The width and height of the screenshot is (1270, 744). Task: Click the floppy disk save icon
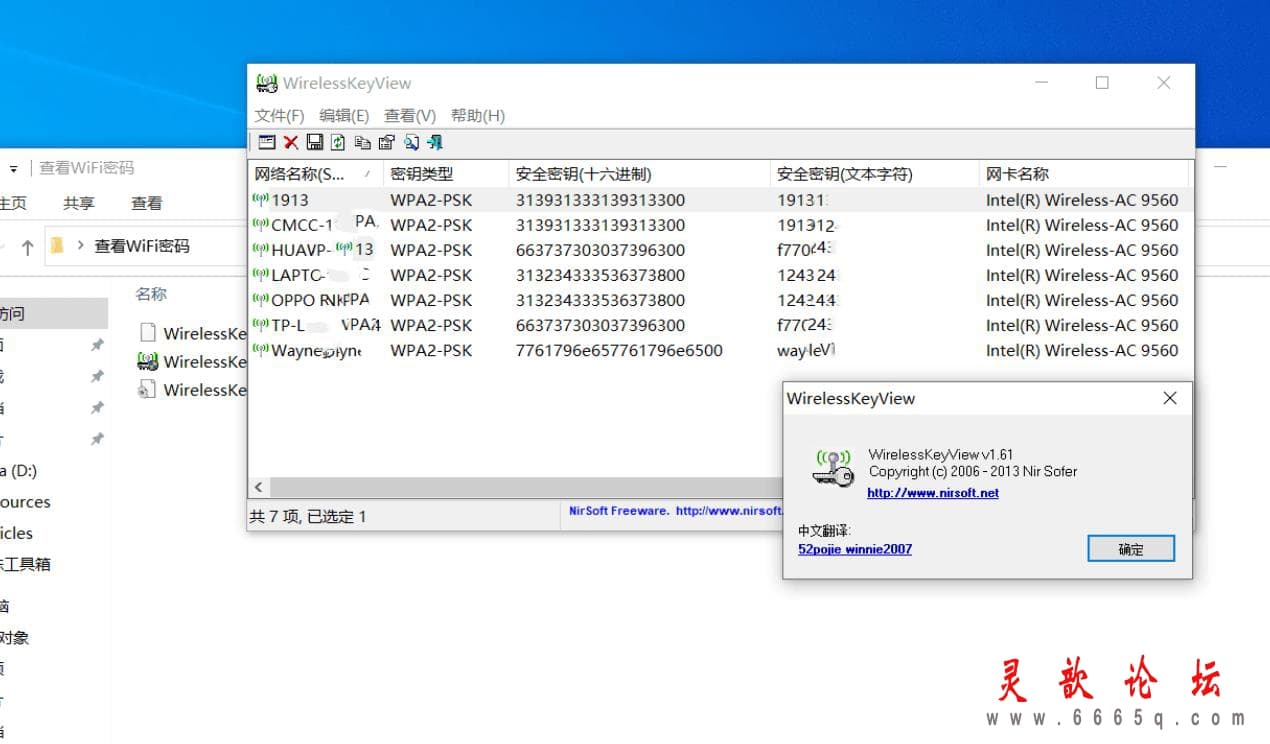[315, 142]
